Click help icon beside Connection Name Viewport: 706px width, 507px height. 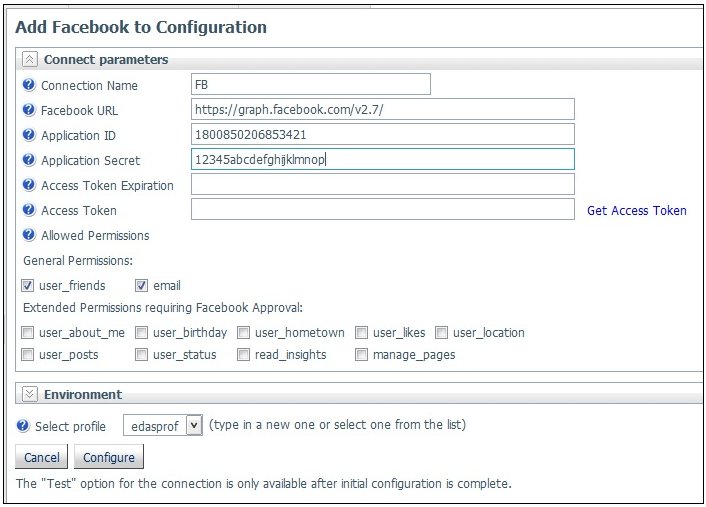point(29,85)
